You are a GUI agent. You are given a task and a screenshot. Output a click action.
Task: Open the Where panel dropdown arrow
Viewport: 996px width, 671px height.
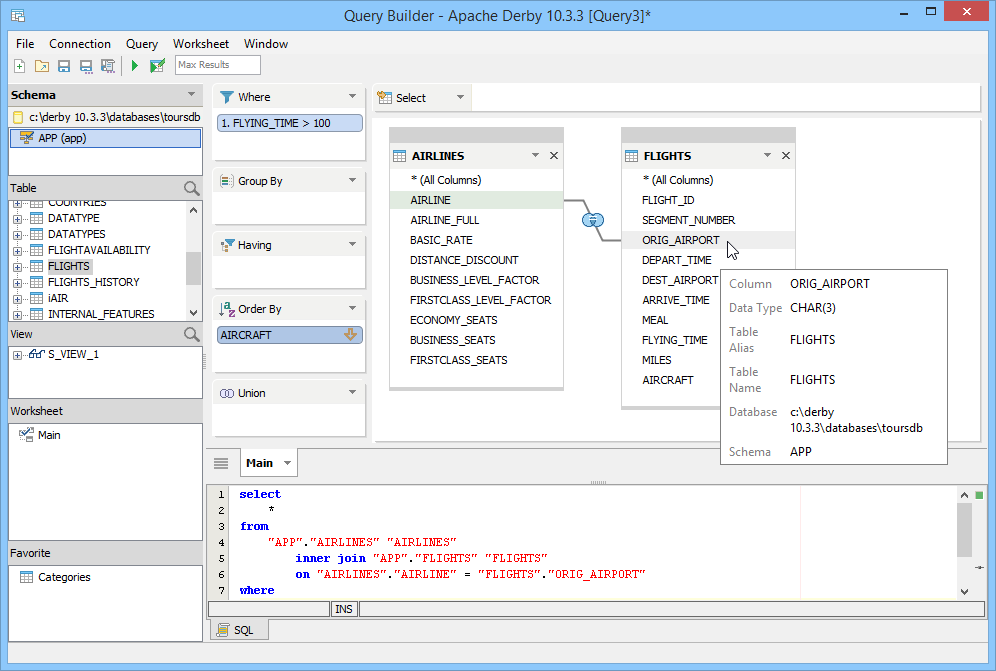click(353, 97)
